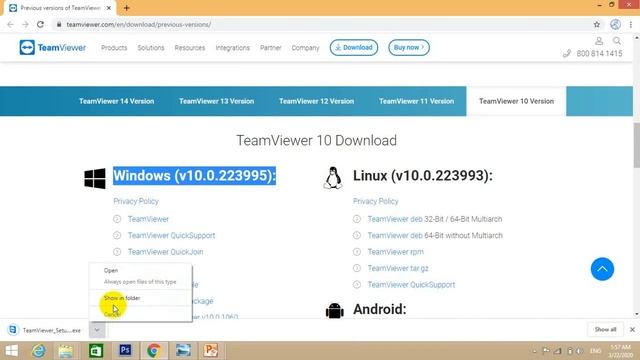The image size is (640, 360).
Task: Click the green spreadsheet app taskbar icon
Action: [x=96, y=351]
